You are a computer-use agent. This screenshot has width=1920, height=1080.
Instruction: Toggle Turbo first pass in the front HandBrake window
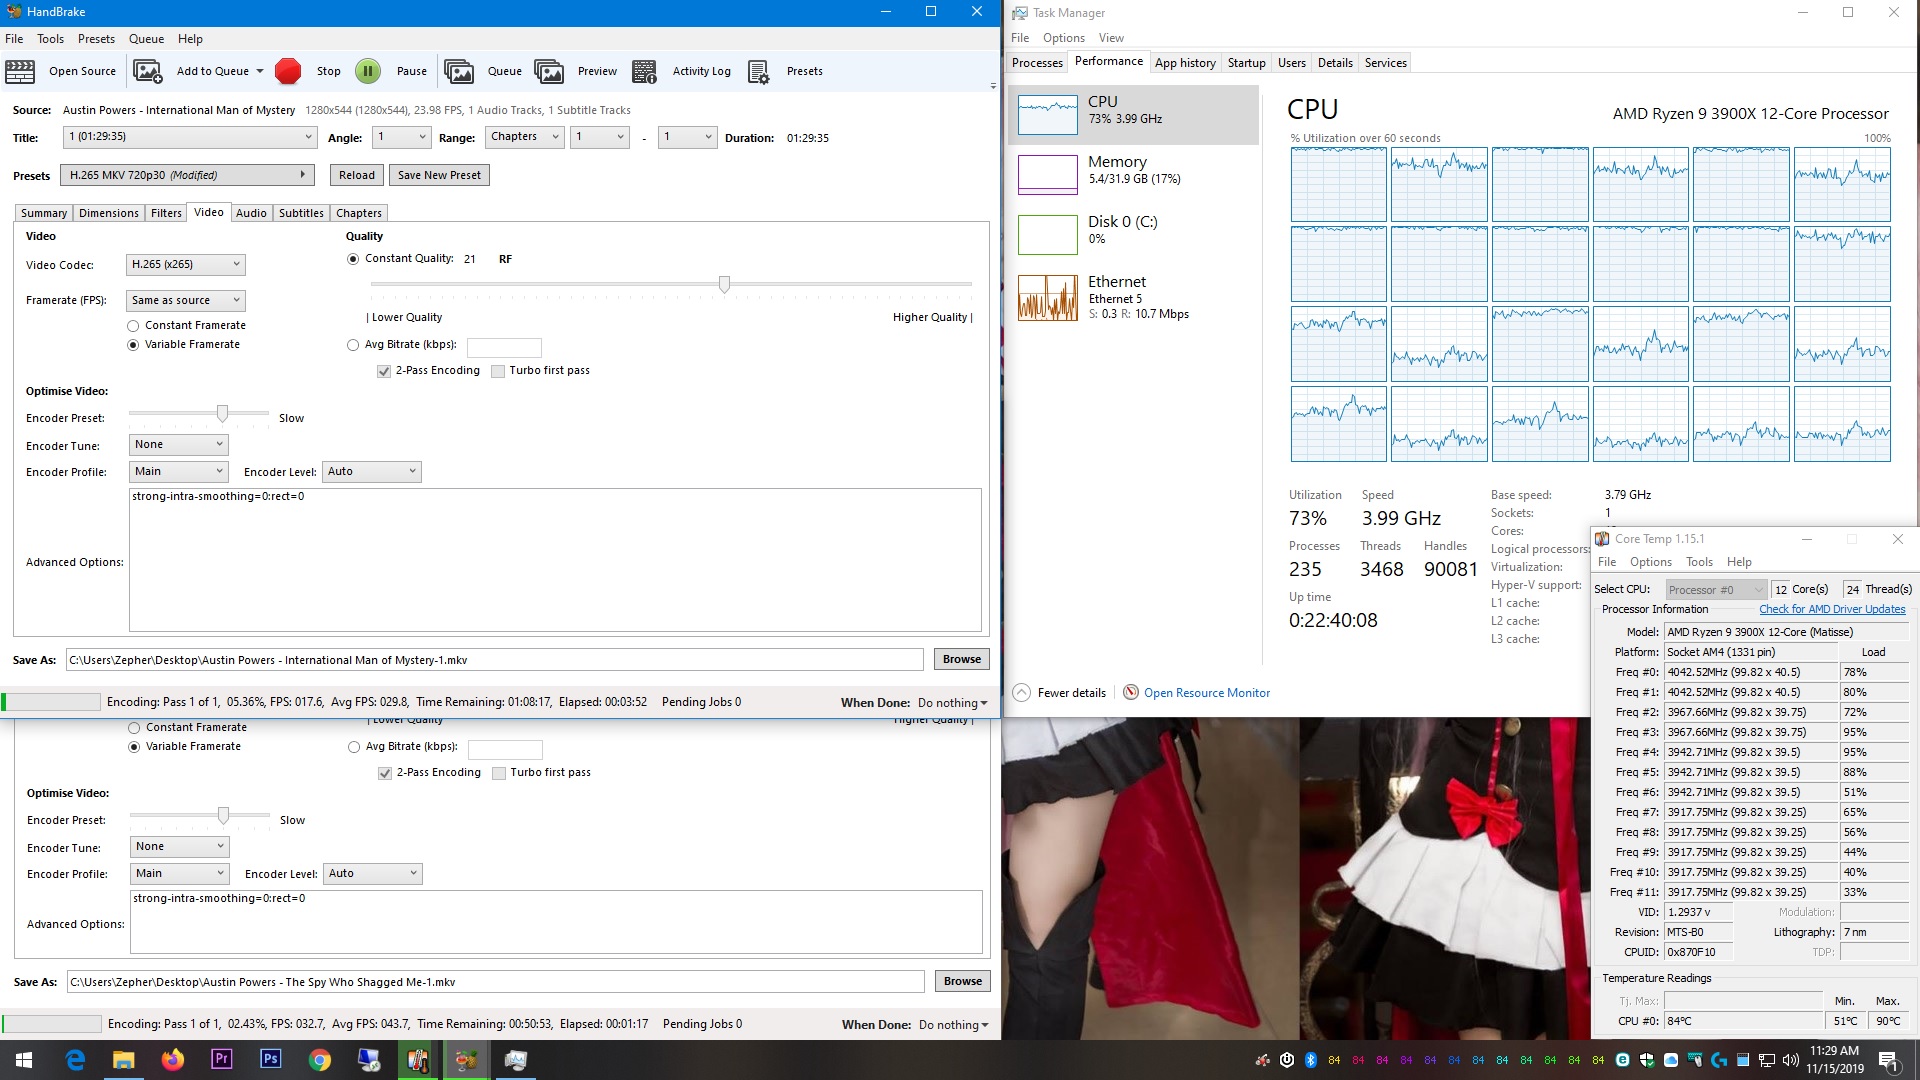click(498, 371)
